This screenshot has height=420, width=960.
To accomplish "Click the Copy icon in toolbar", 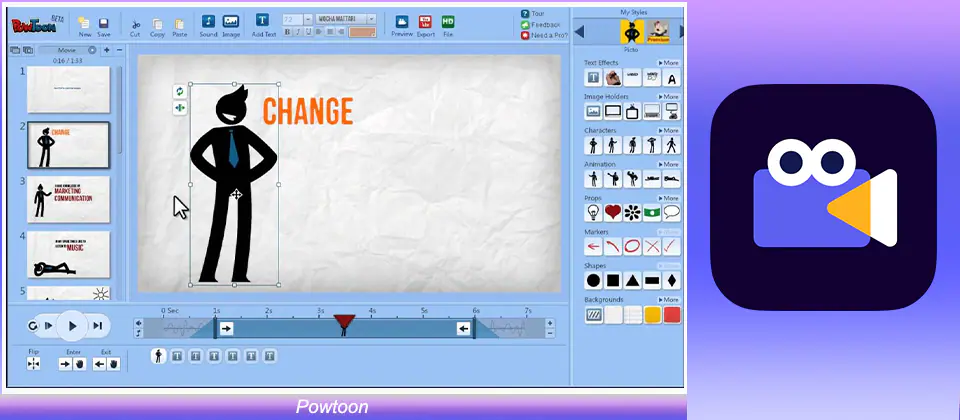I will coord(157,24).
